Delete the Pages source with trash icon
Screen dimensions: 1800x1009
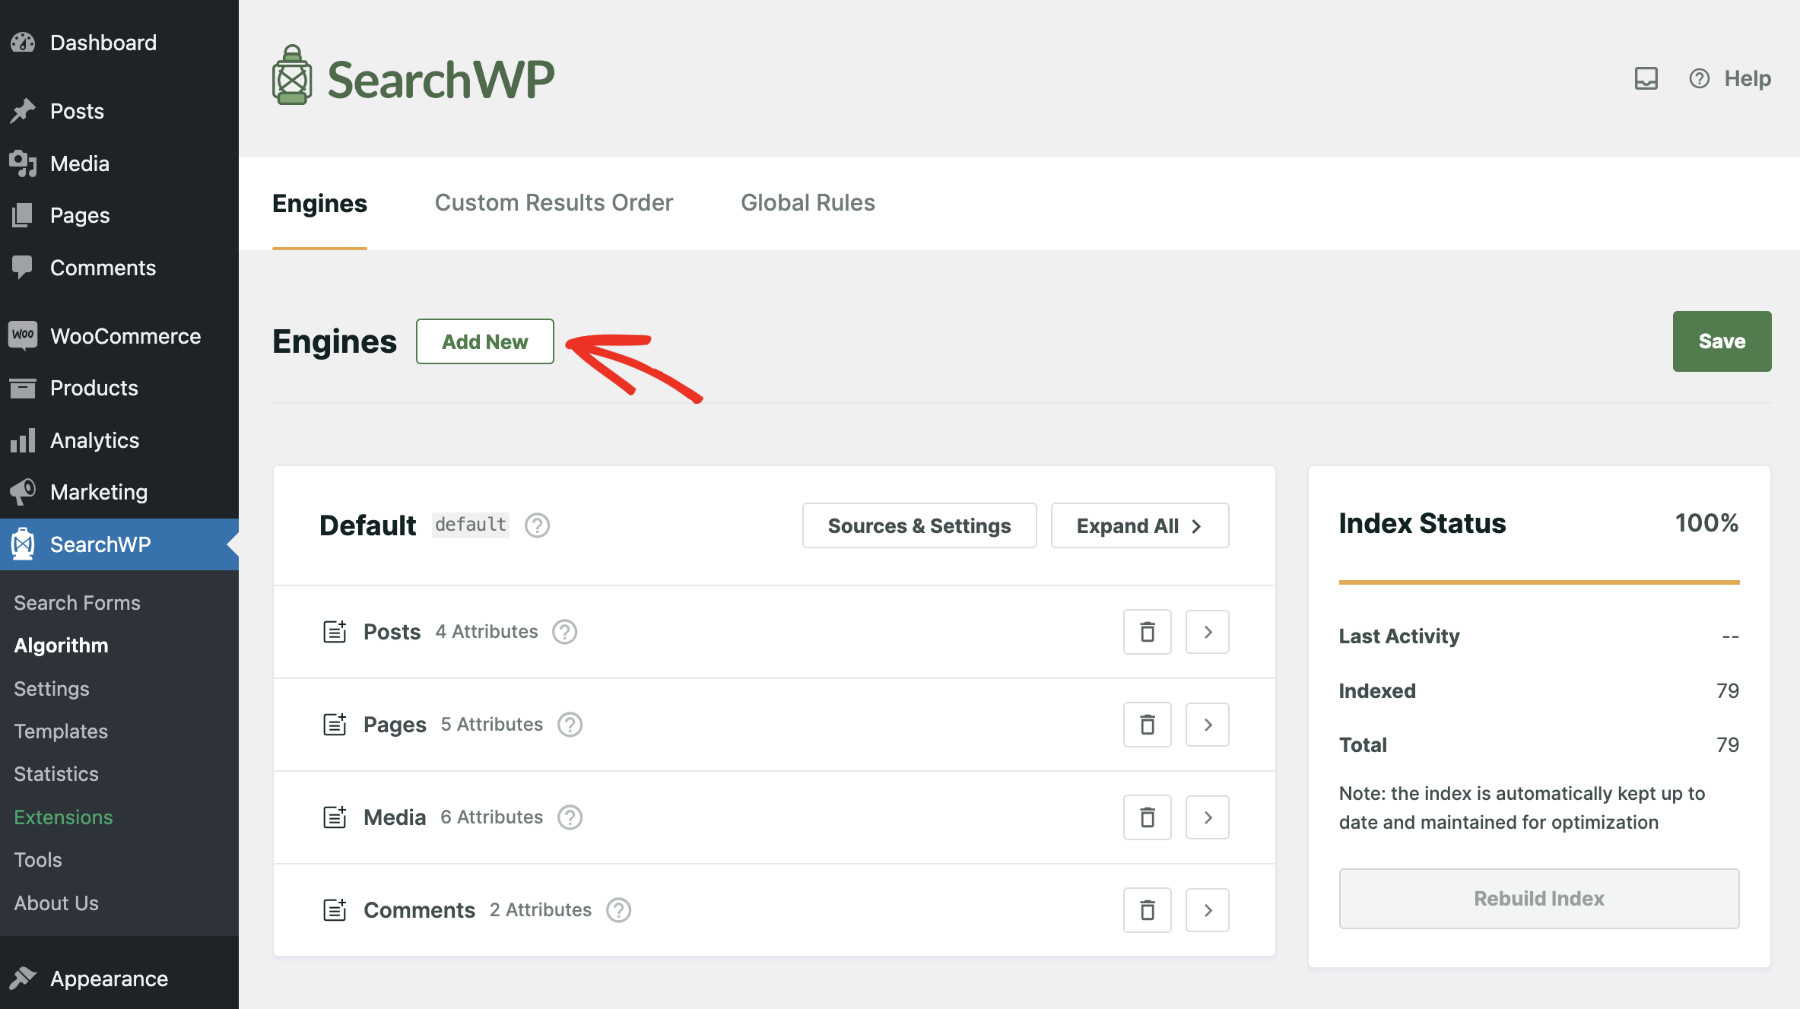pyautogui.click(x=1147, y=725)
